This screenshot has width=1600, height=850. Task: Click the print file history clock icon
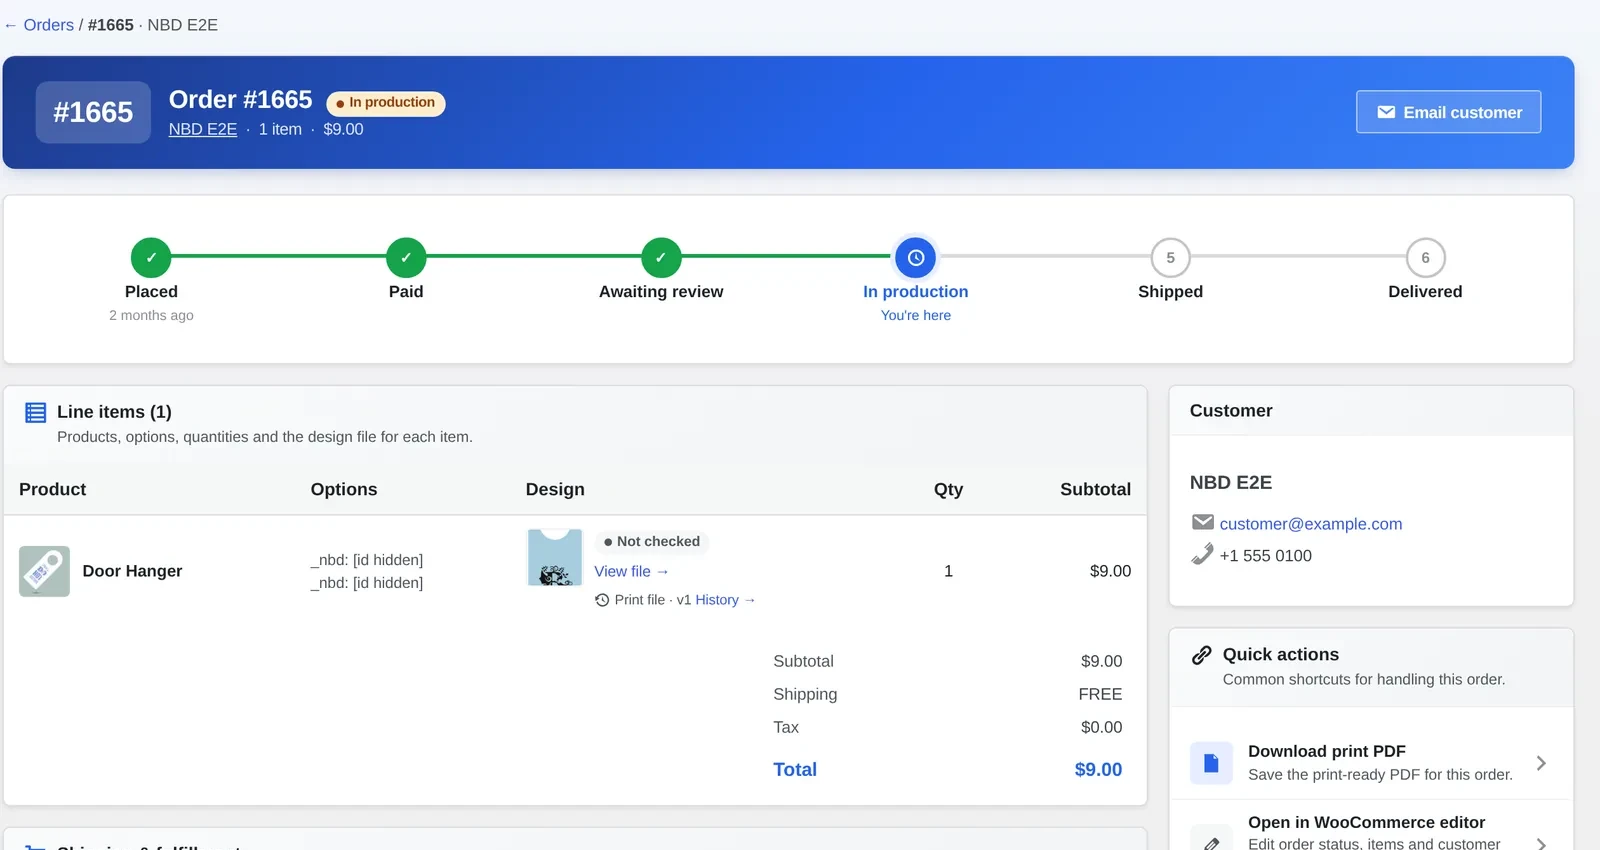click(602, 600)
